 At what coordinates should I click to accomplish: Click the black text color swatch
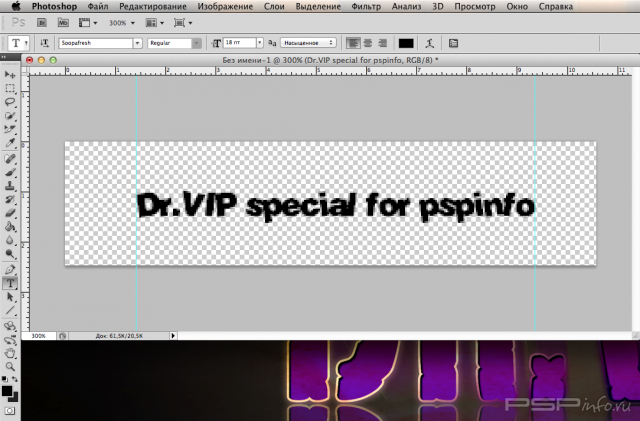(x=406, y=44)
